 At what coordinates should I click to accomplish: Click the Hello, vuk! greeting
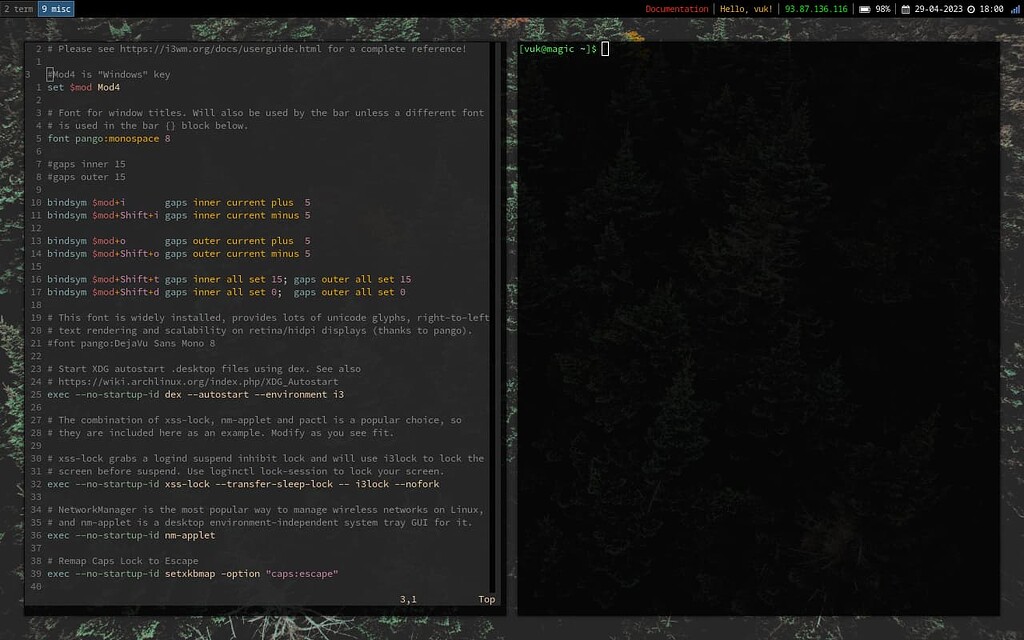tap(745, 9)
